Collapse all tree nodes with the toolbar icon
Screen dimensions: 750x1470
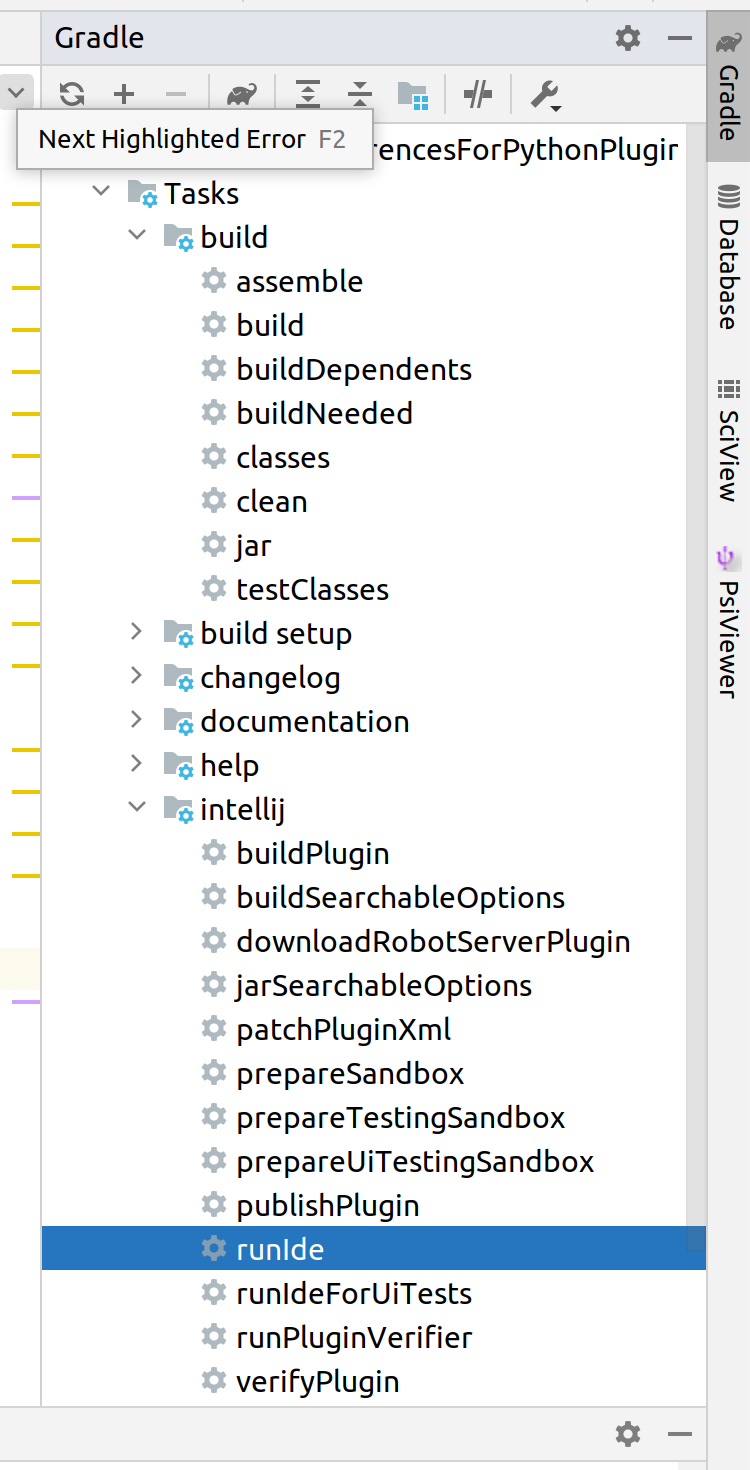pos(358,93)
